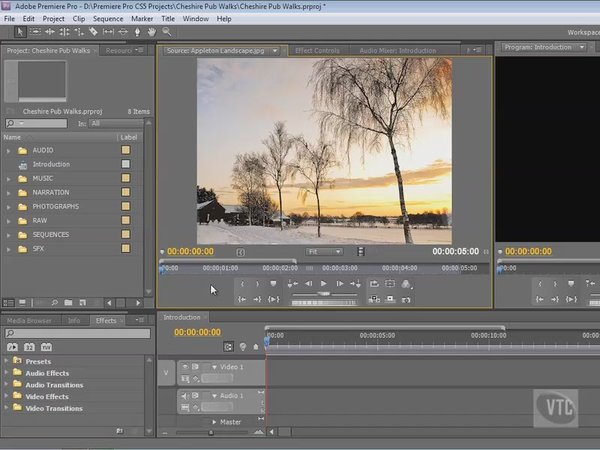
Task: Select the PHOTOGRAPHS bin in Project panel
Action: (x=55, y=206)
